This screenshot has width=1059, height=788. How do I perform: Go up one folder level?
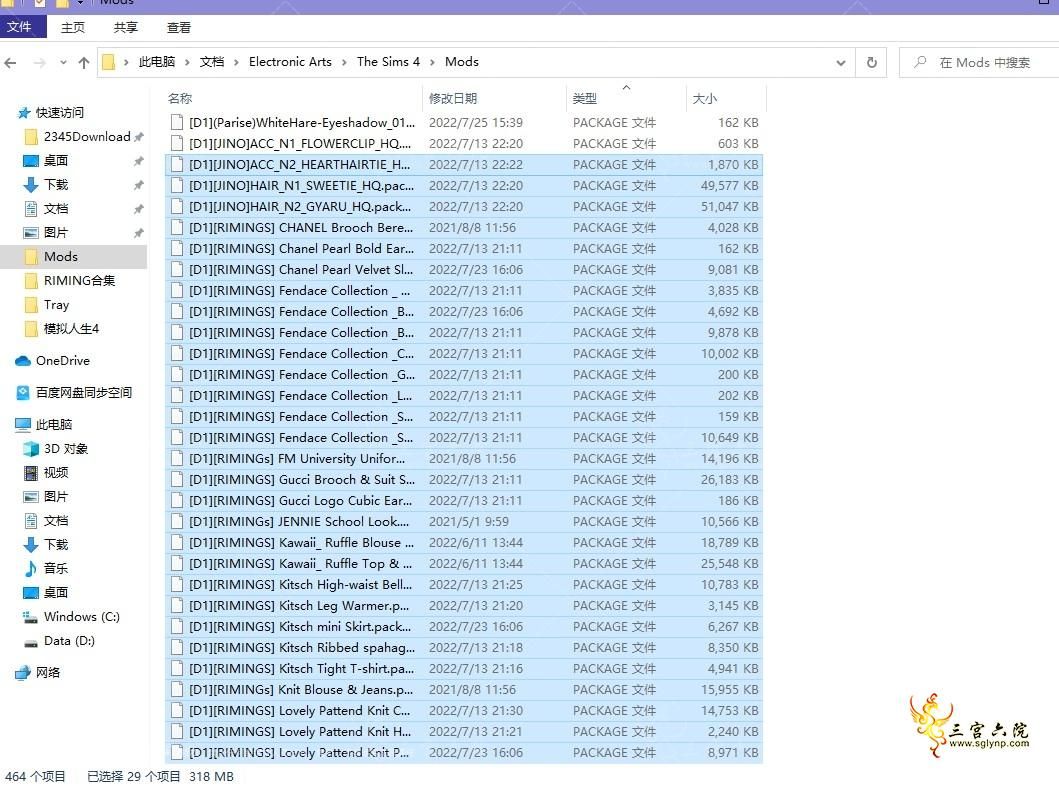click(84, 63)
